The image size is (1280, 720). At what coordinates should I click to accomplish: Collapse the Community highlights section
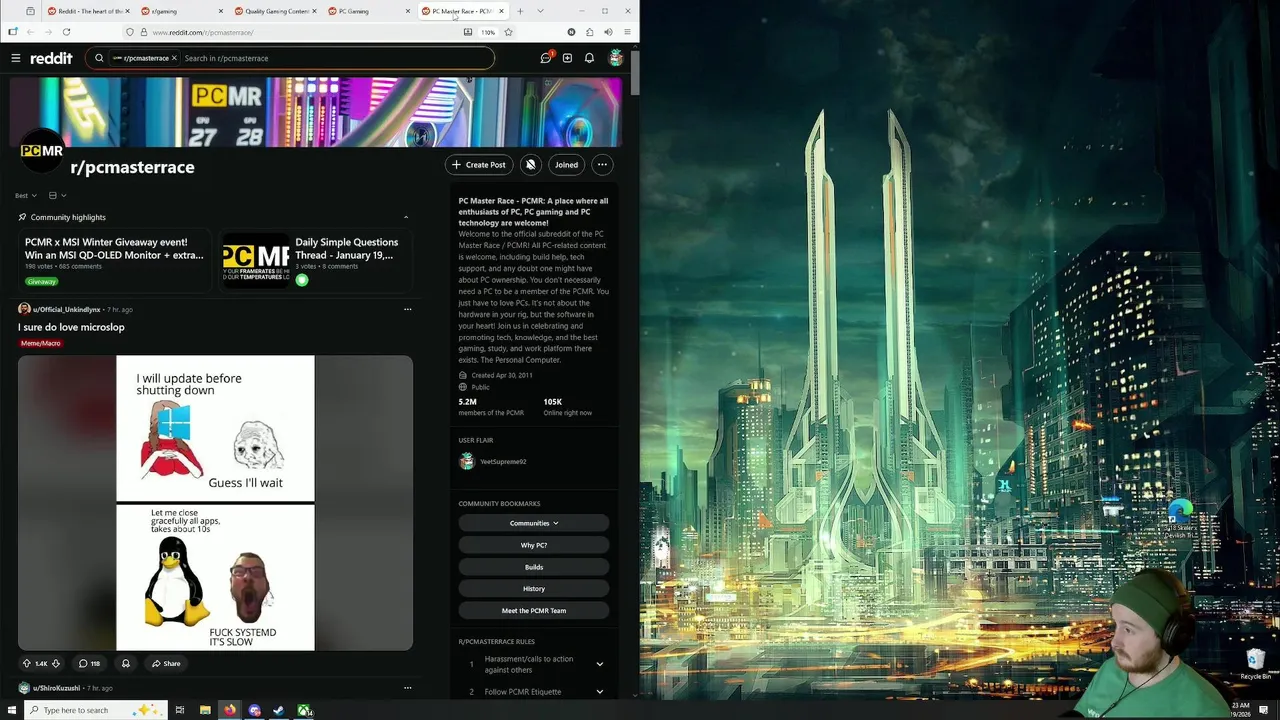405,217
